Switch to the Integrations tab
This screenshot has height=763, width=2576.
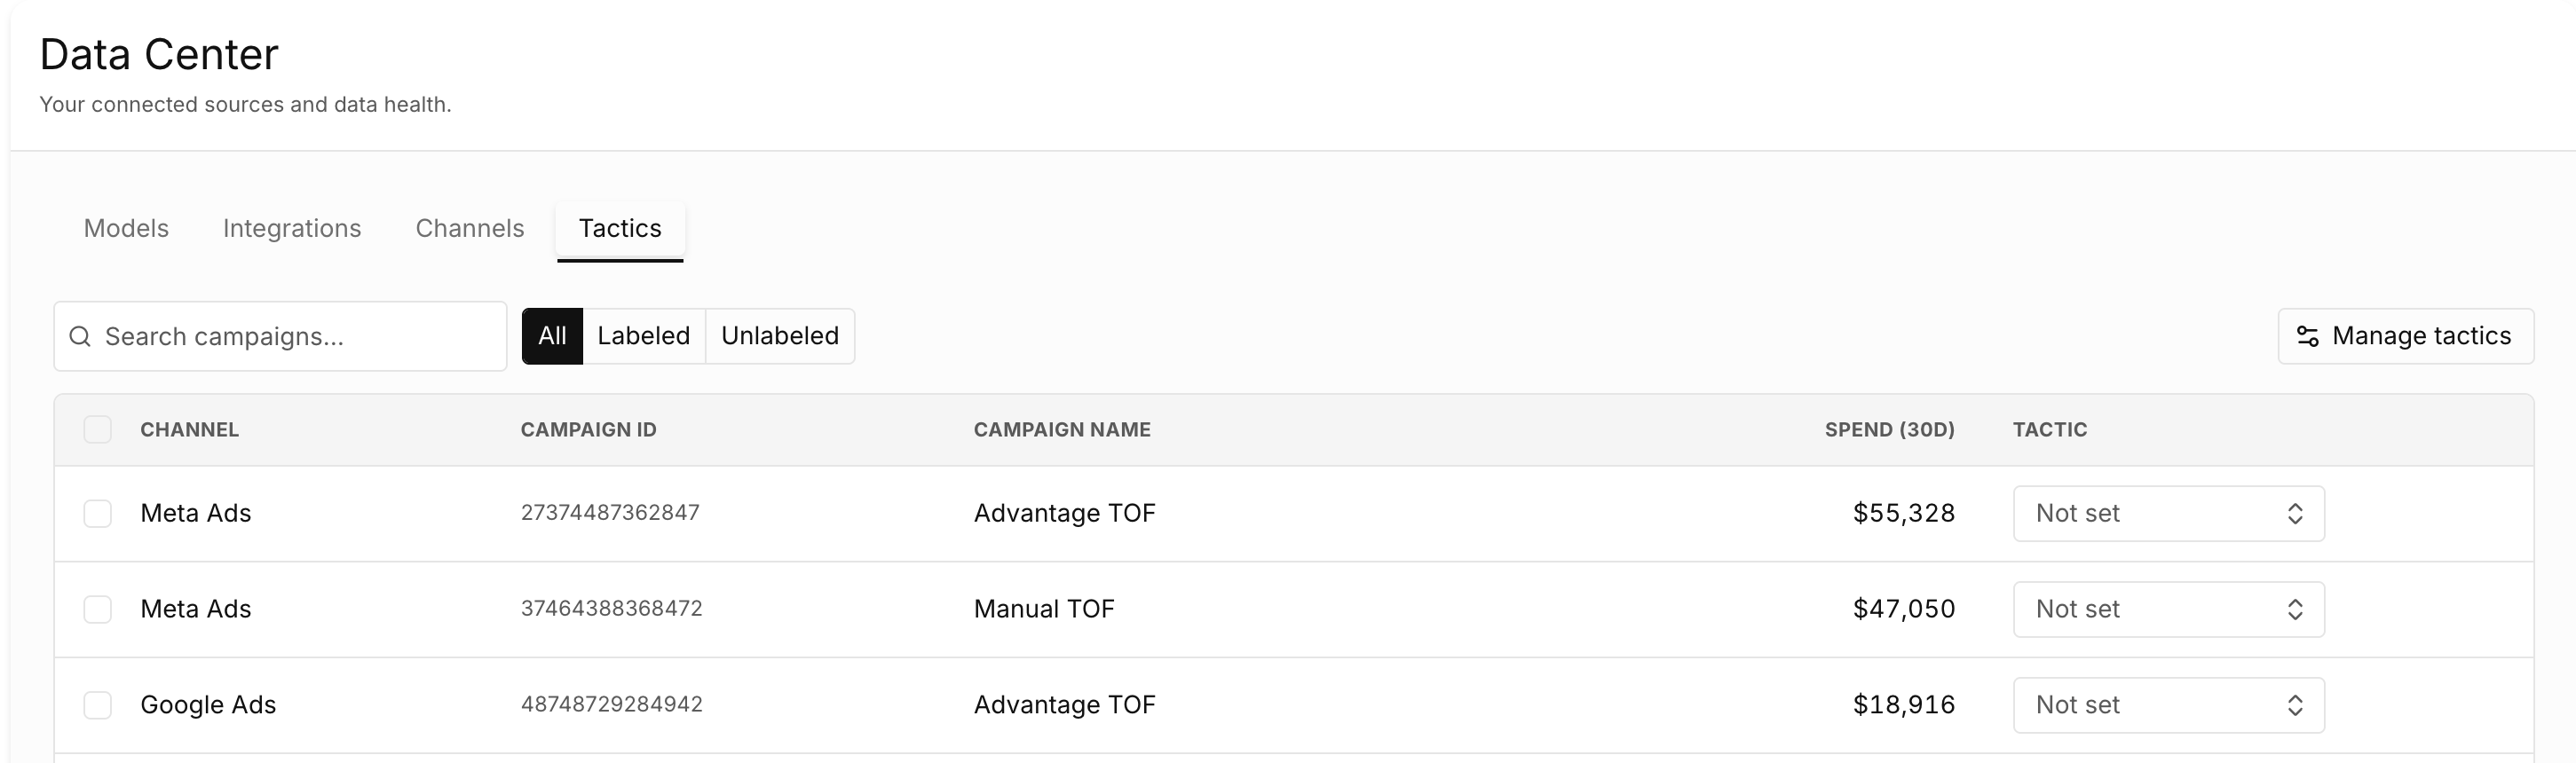coord(292,229)
